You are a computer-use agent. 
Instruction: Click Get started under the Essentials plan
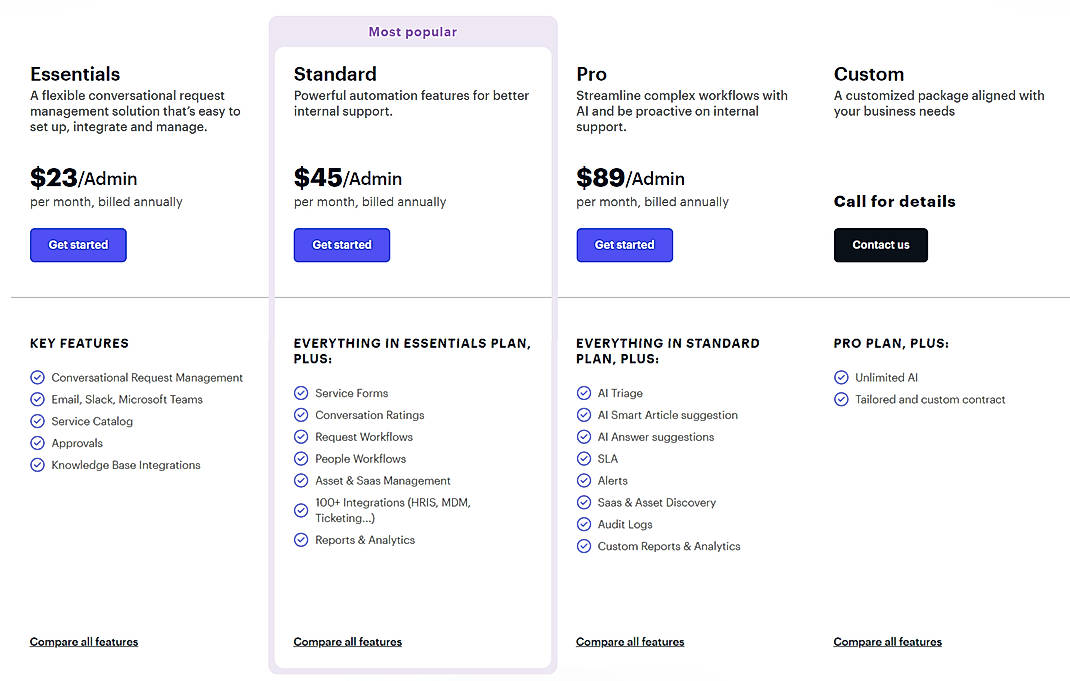coord(78,245)
